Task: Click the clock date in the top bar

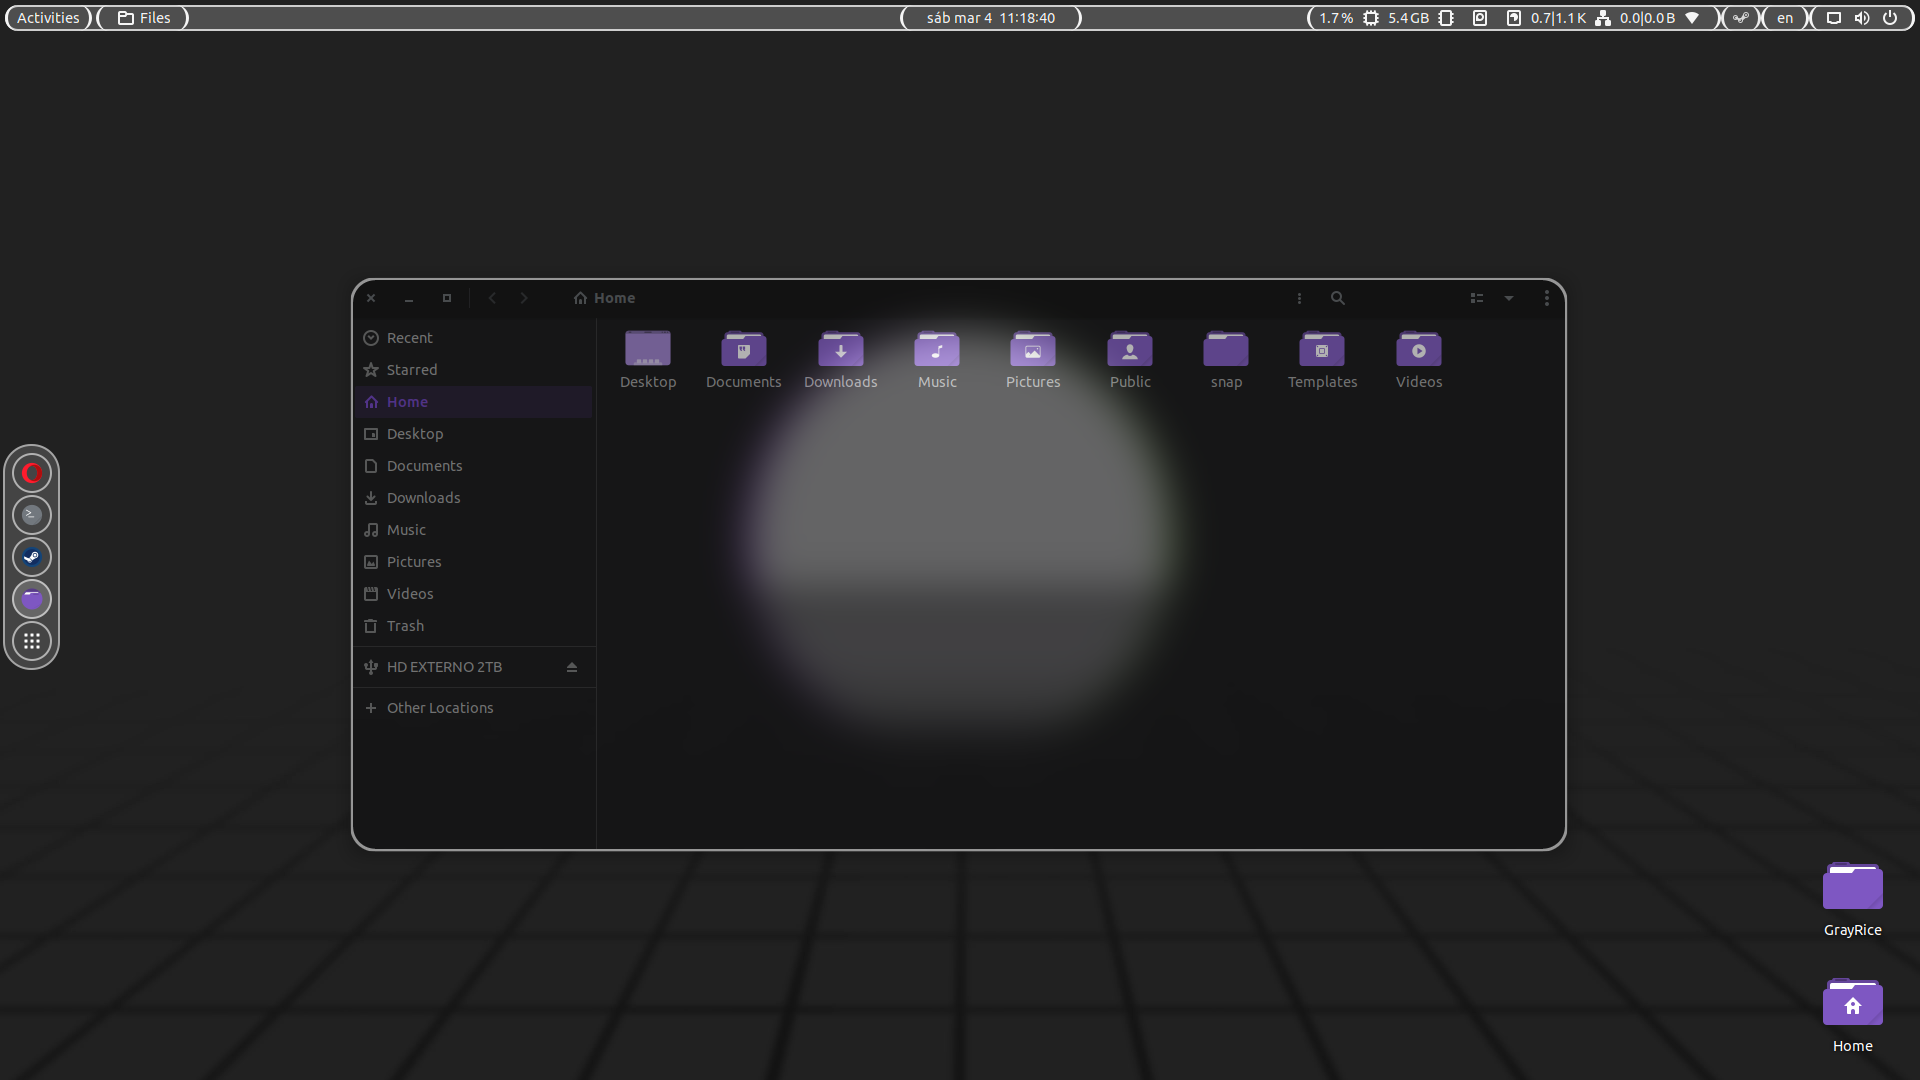Action: pos(990,18)
